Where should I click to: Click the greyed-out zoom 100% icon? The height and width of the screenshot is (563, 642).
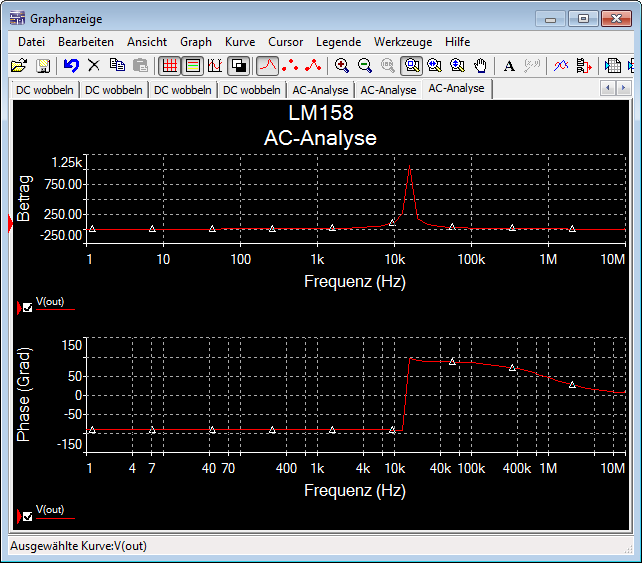[387, 66]
